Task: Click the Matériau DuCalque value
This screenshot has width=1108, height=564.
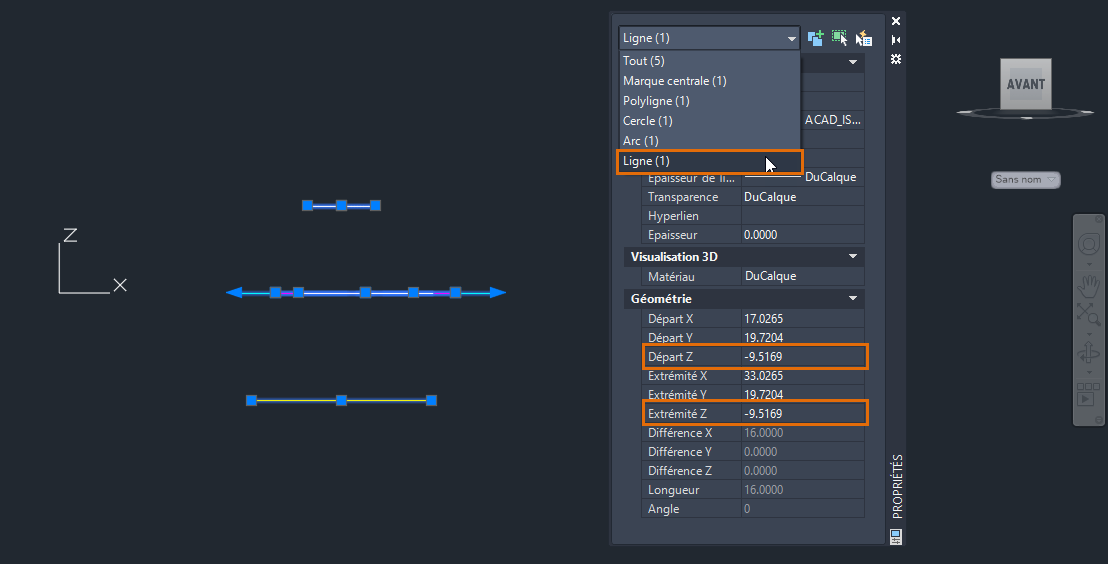Action: [803, 276]
